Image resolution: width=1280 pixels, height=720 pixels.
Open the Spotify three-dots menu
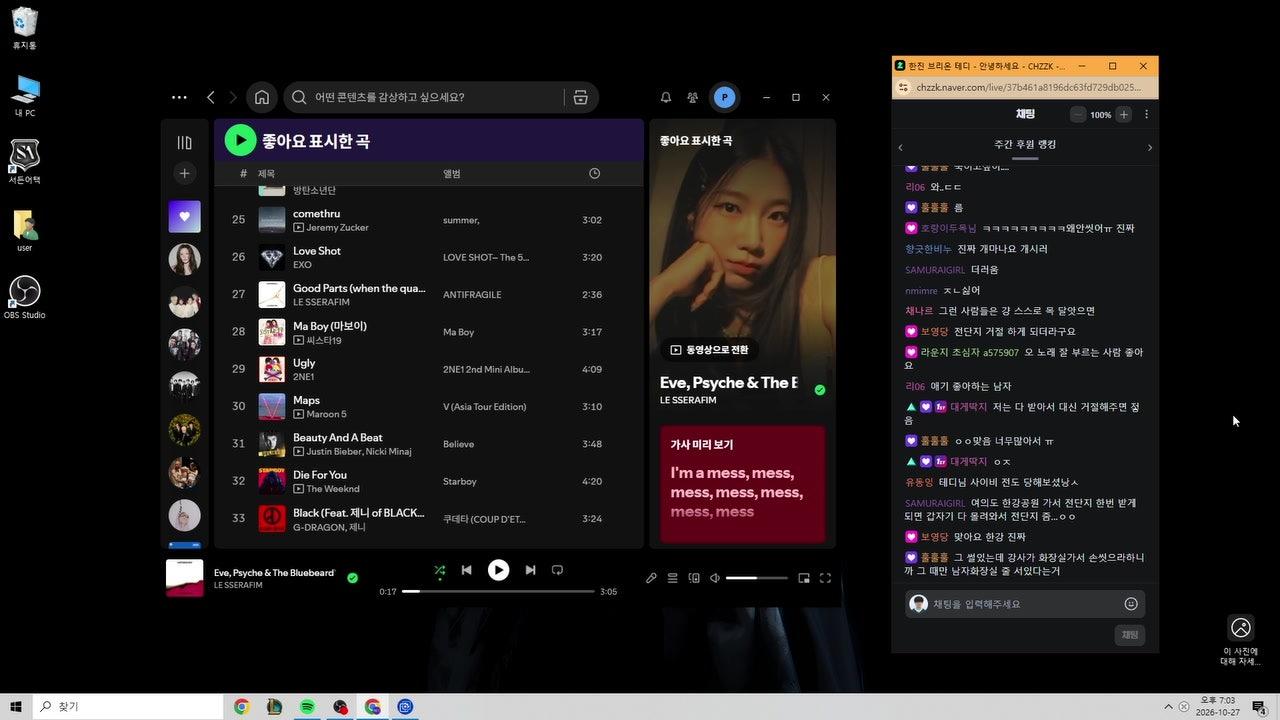[x=179, y=97]
